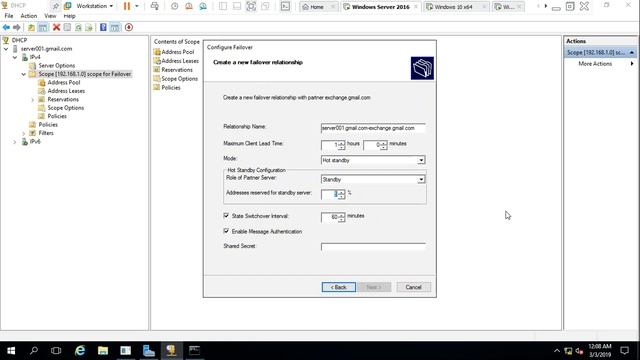Viewport: 640px width, 360px height.
Task: Expand the Reservations tree node
Action: coord(33,100)
